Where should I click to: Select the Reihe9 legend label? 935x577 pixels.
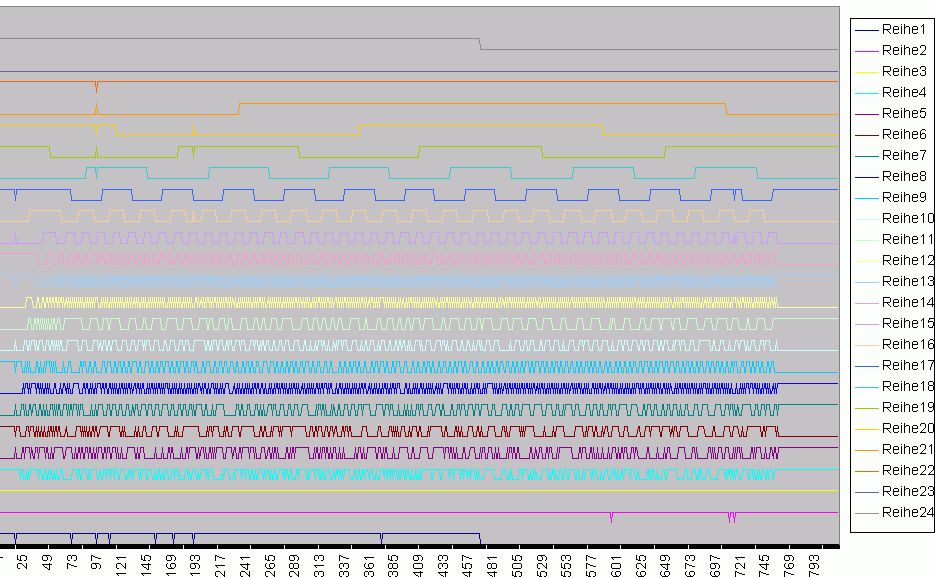tap(904, 197)
